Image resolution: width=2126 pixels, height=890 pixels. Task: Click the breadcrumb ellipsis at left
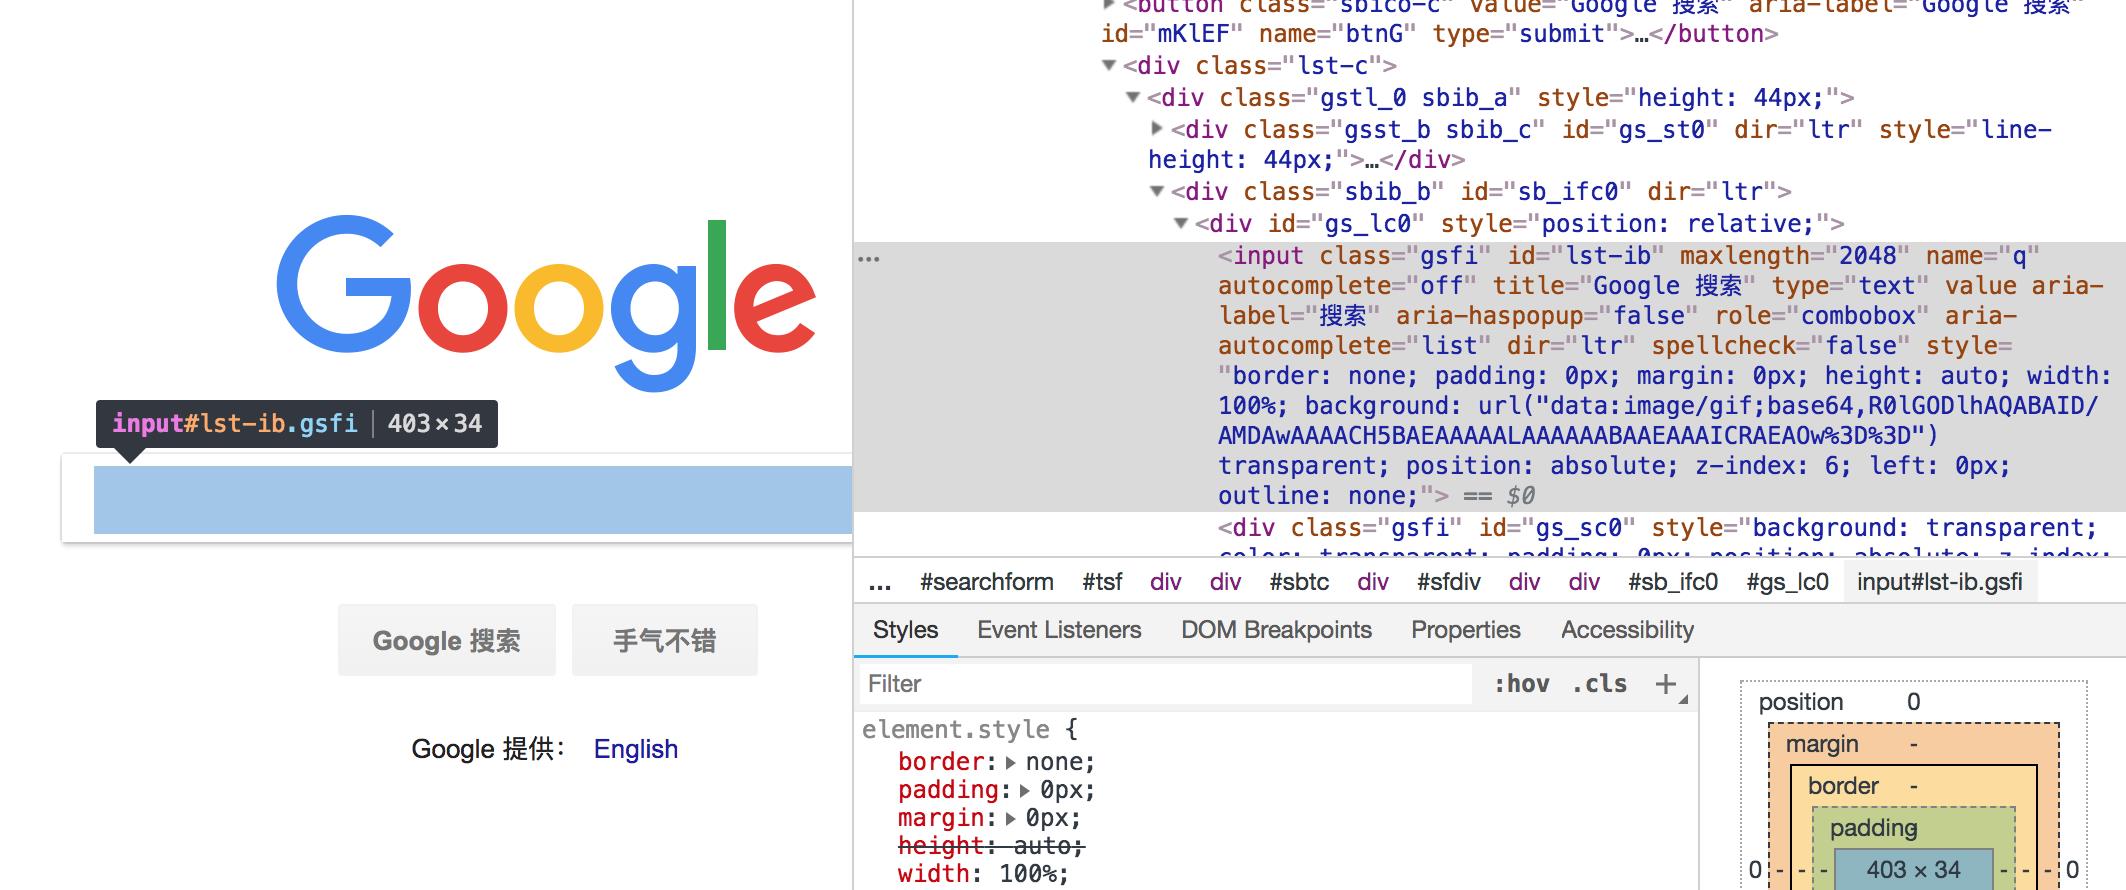point(880,583)
